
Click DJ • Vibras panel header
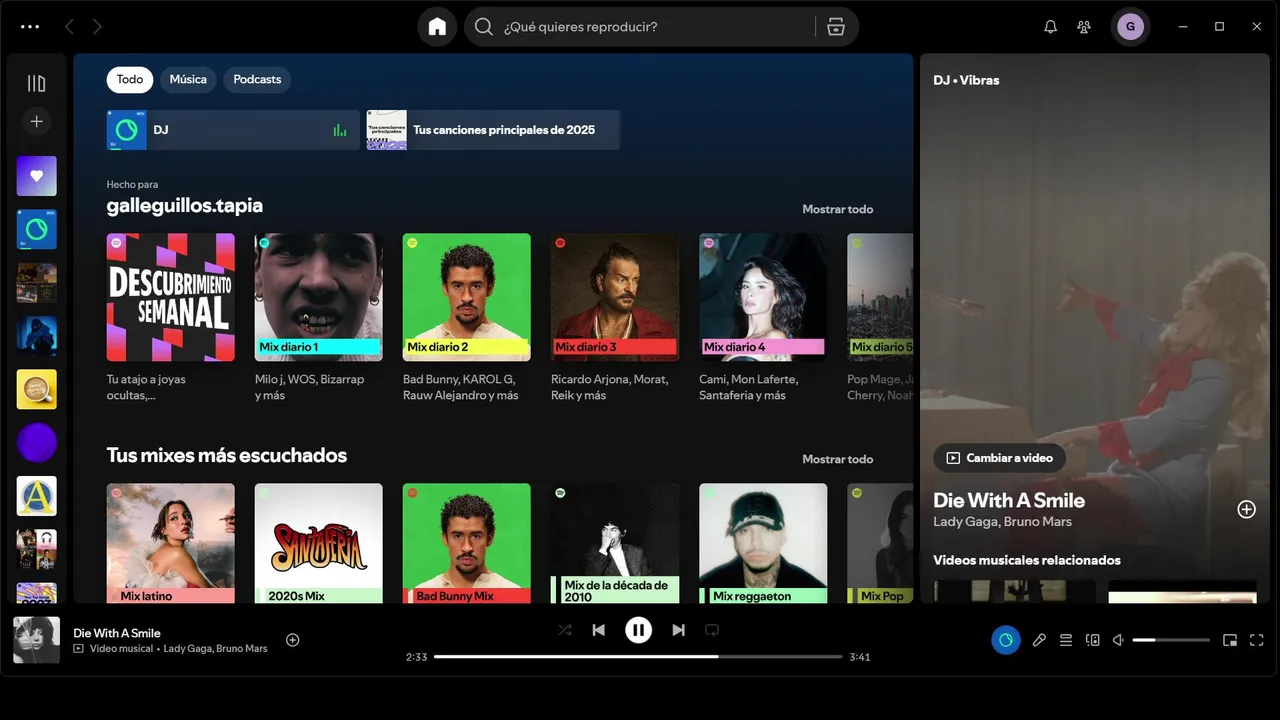(966, 80)
